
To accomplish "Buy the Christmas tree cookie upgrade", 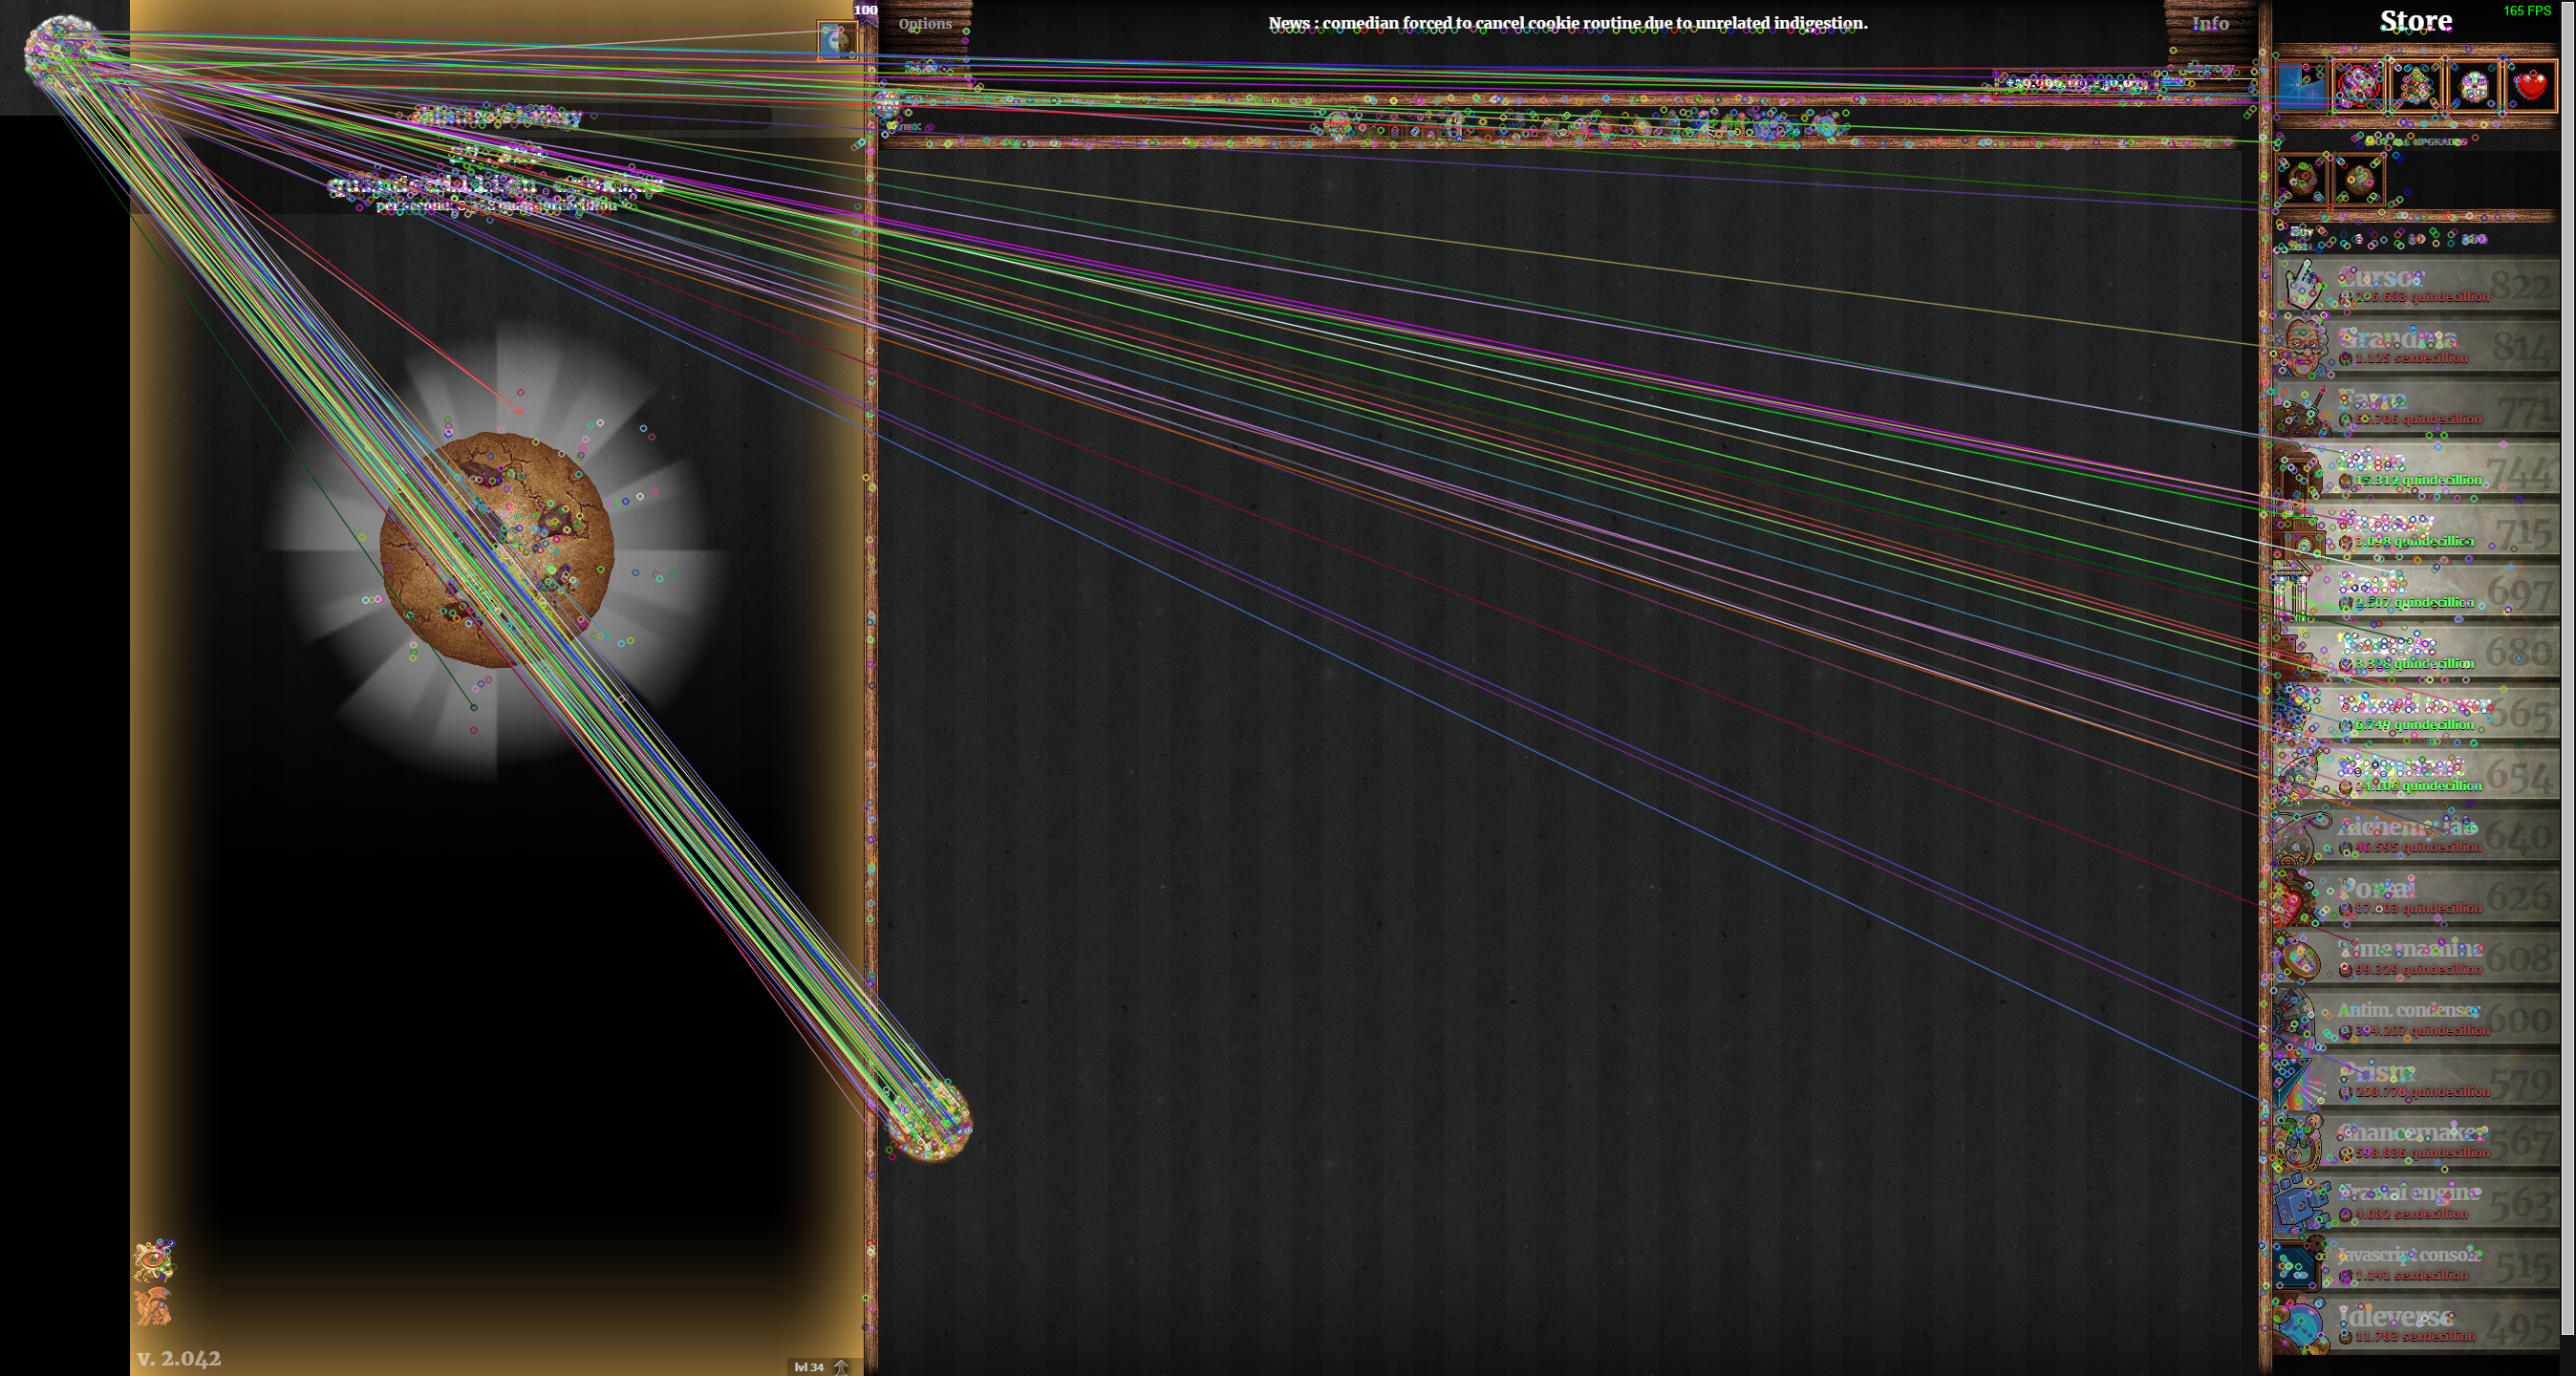I will coord(2415,86).
